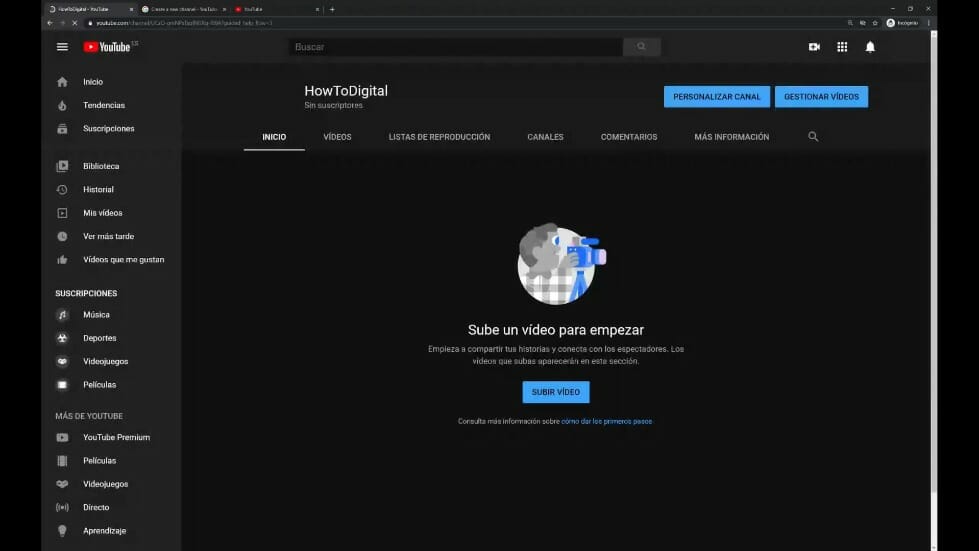Click the Deportes label
The image size is (979, 551).
100,338
